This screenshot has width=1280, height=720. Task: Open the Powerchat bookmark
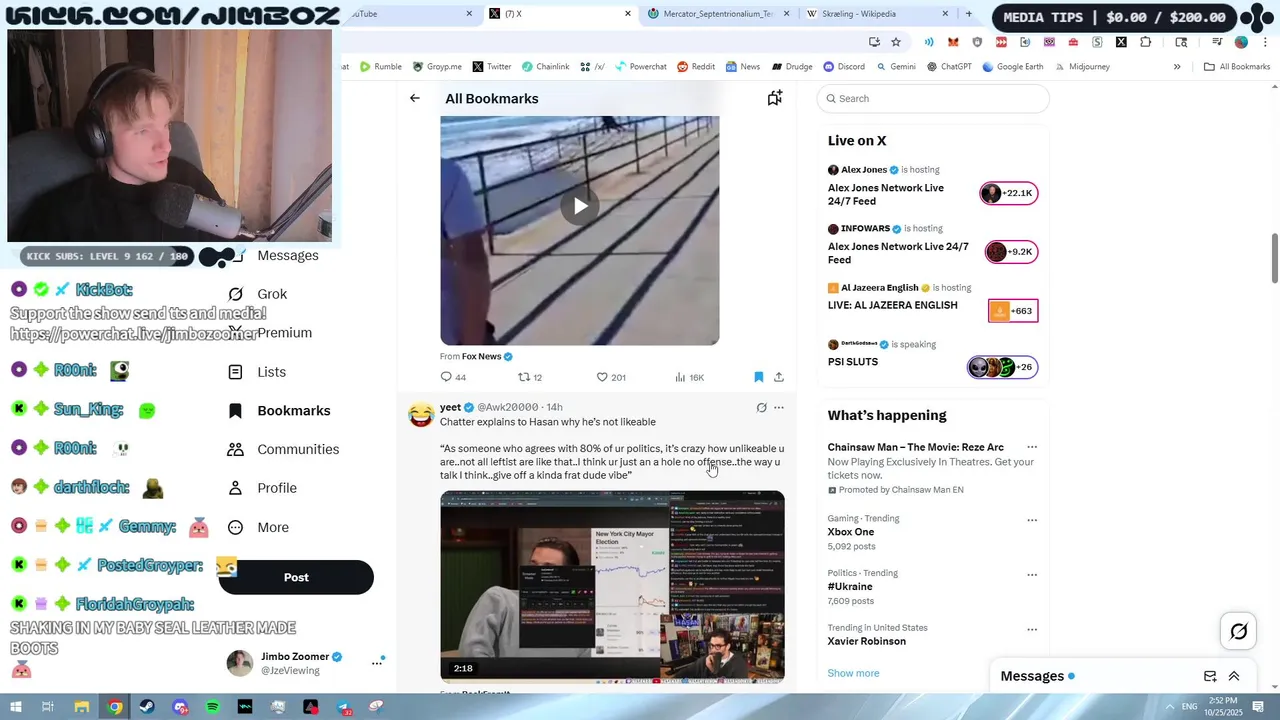(x=641, y=67)
